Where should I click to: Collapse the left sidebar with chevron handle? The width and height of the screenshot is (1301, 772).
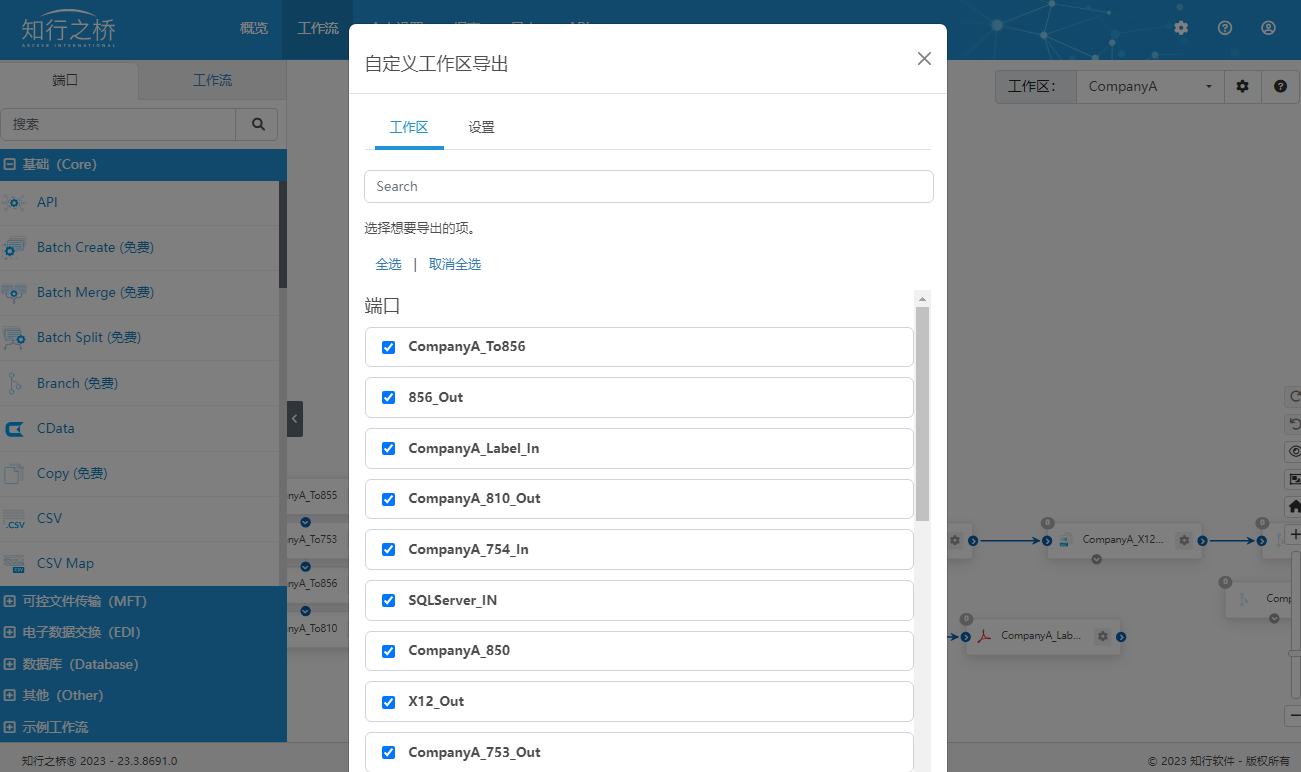(295, 419)
